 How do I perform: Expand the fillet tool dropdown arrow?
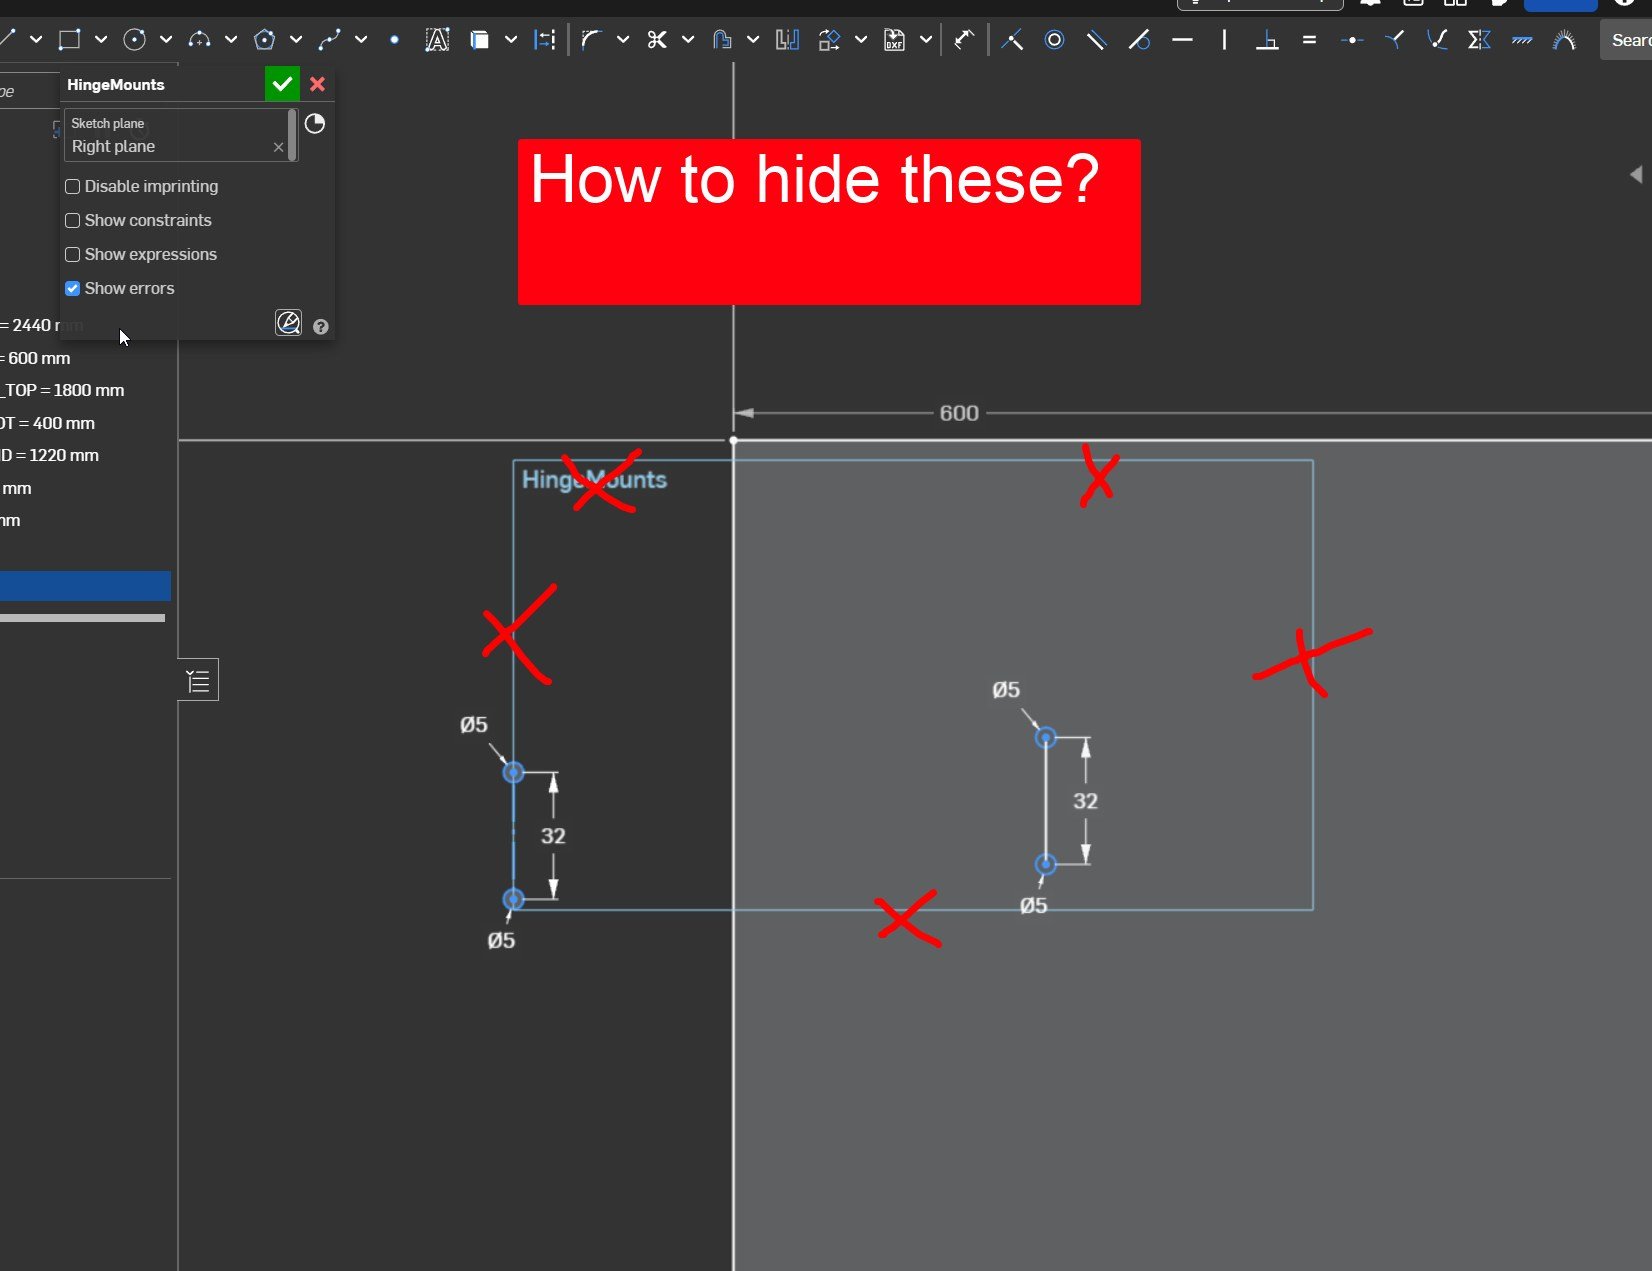click(623, 40)
